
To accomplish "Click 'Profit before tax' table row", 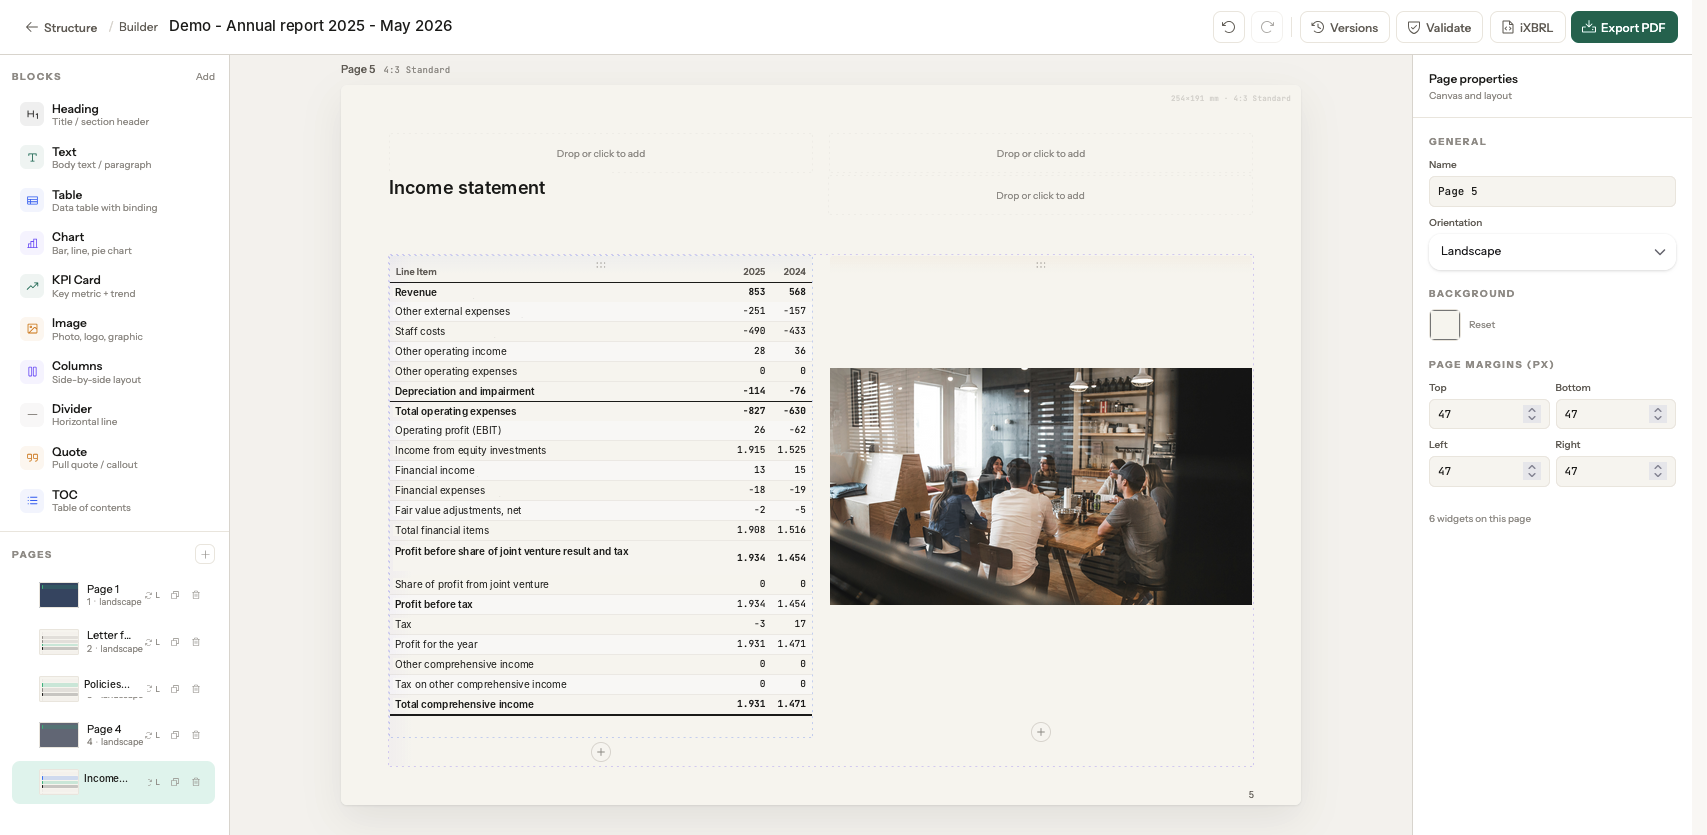I will click(600, 604).
